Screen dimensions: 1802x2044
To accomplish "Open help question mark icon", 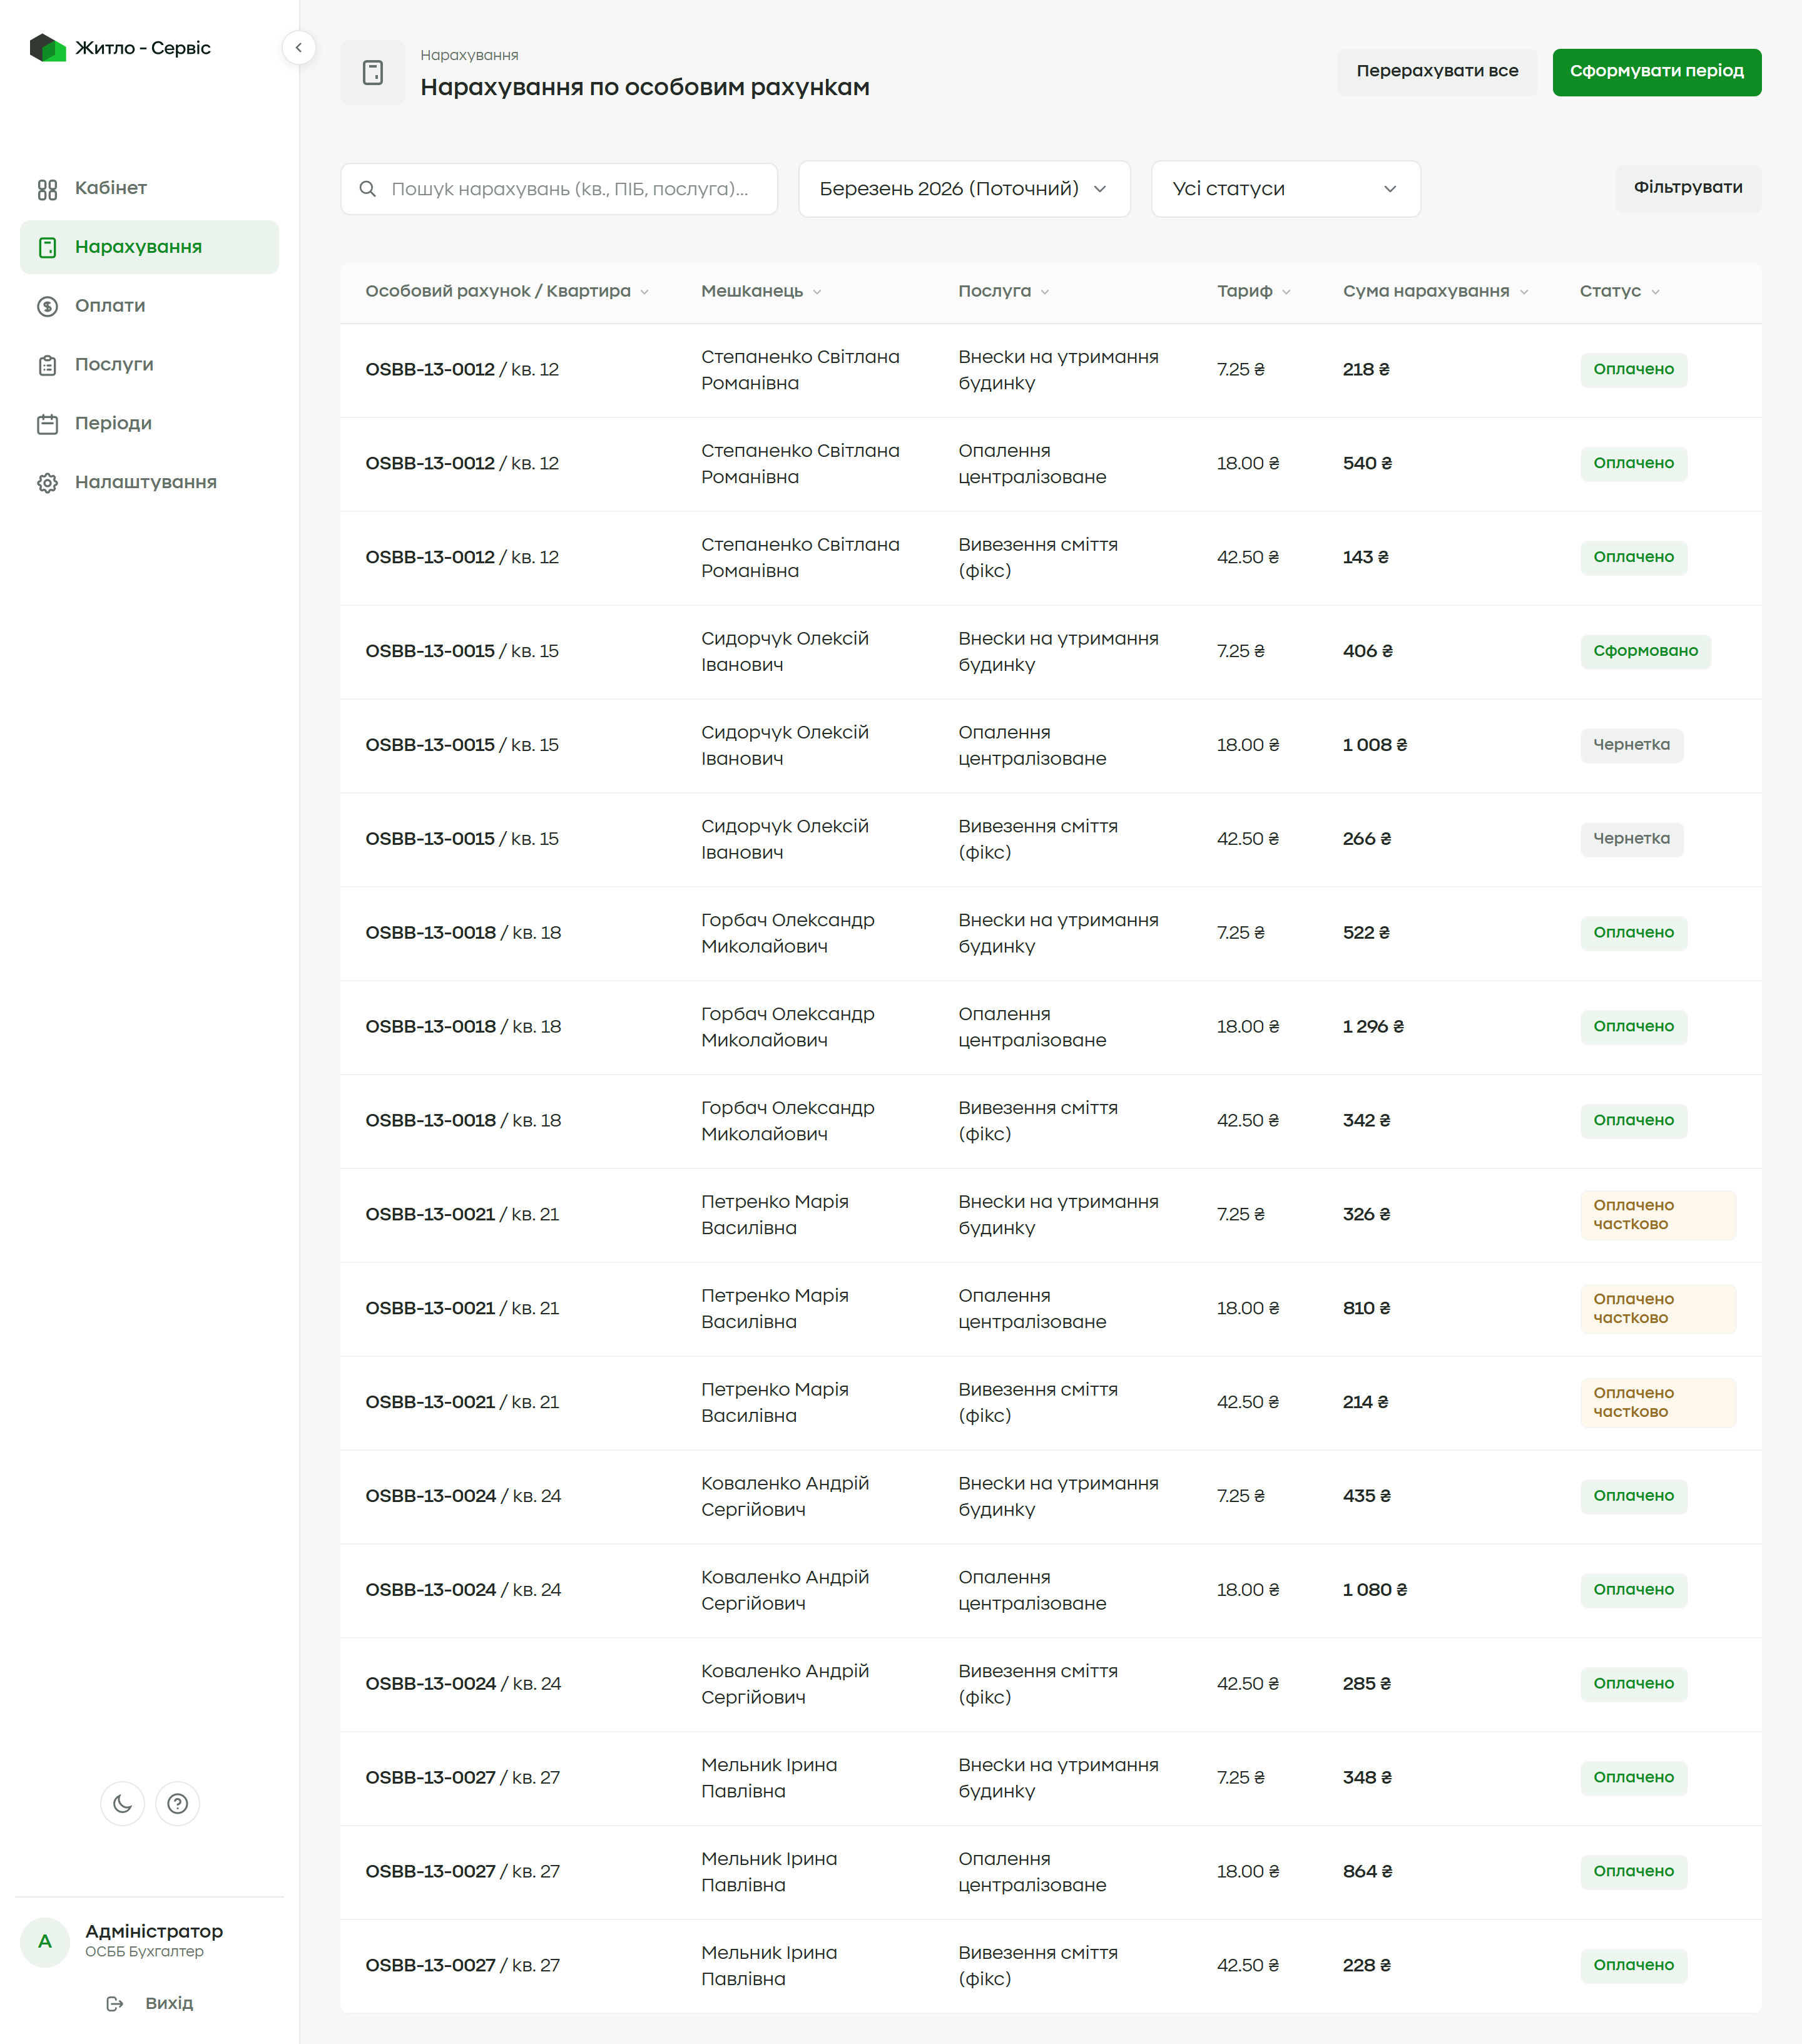I will (x=177, y=1803).
